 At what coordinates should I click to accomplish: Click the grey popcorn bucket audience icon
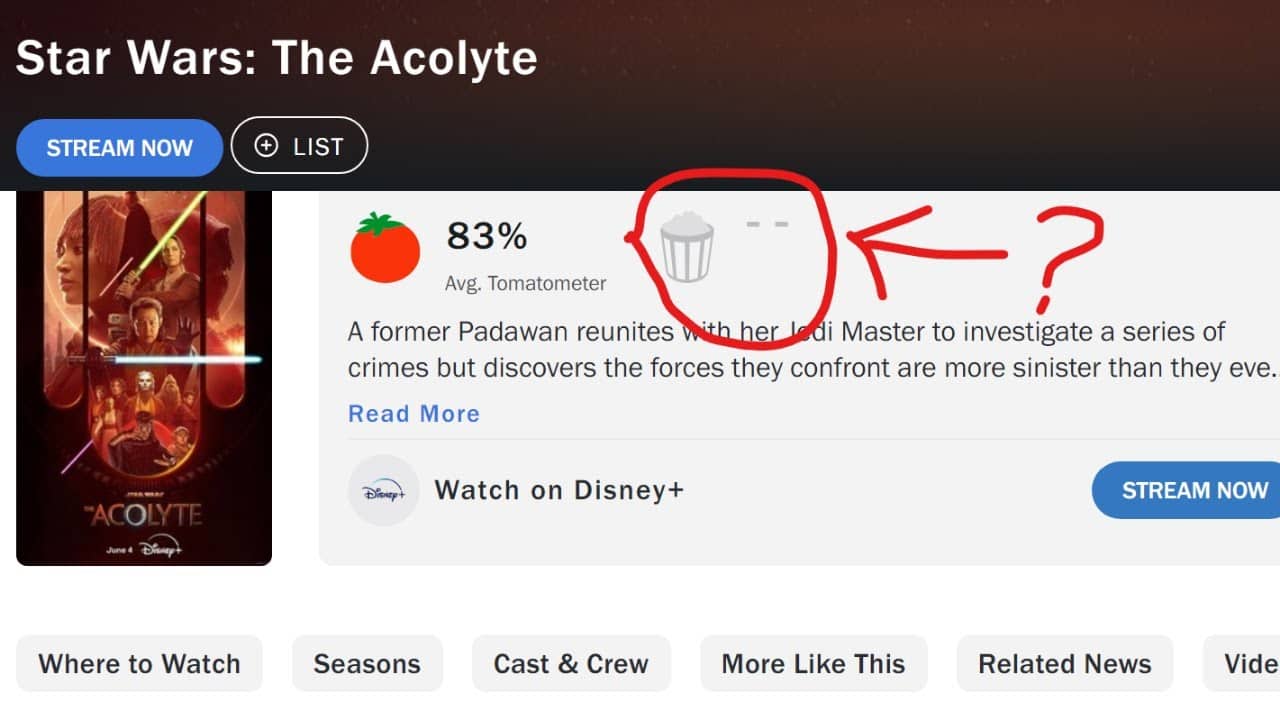point(688,248)
